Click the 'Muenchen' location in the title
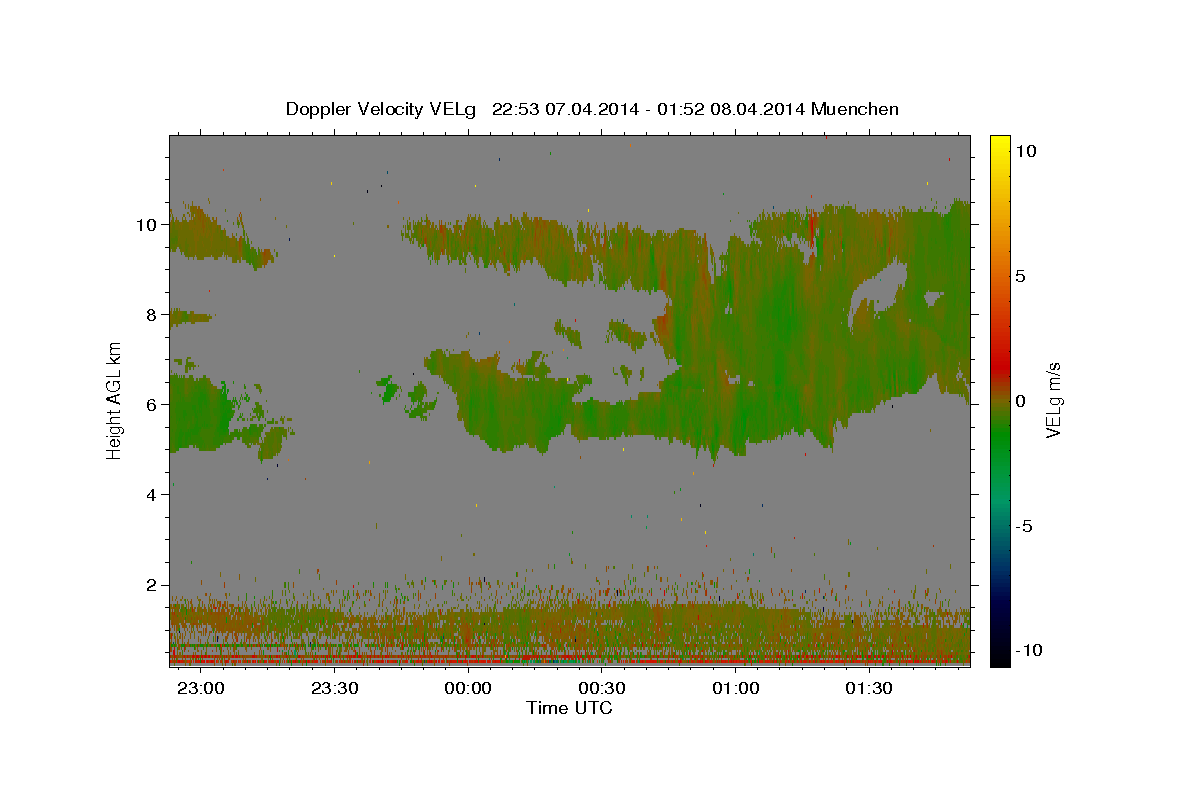This screenshot has width=1200, height=800. click(855, 109)
